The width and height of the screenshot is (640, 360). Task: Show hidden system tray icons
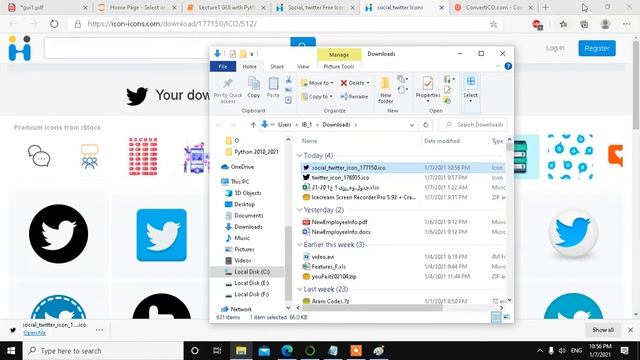[x=540, y=351]
